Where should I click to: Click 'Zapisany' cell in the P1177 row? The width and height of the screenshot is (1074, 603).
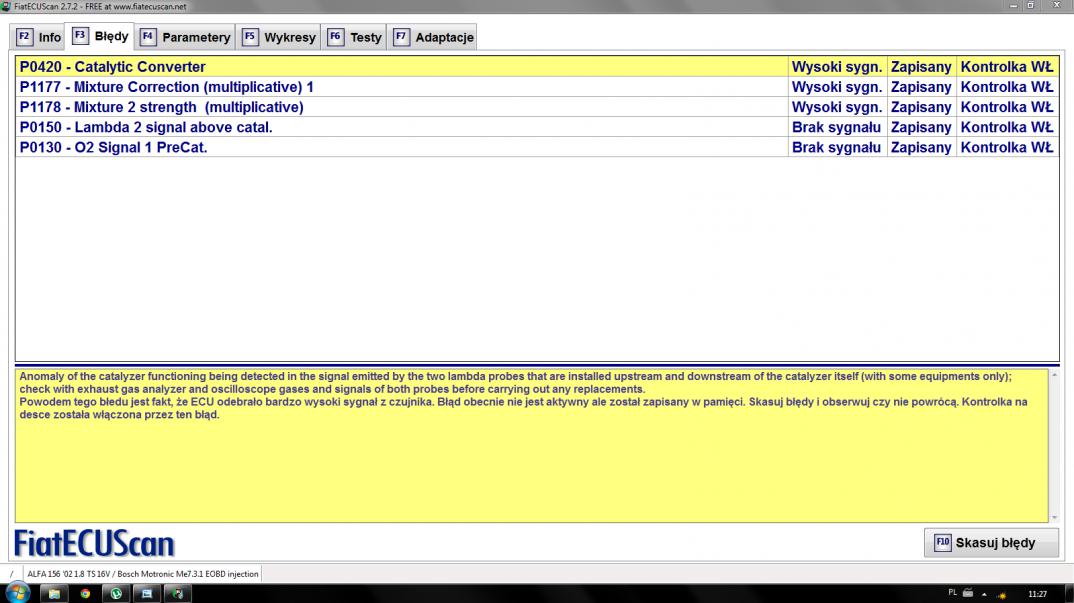tap(921, 87)
